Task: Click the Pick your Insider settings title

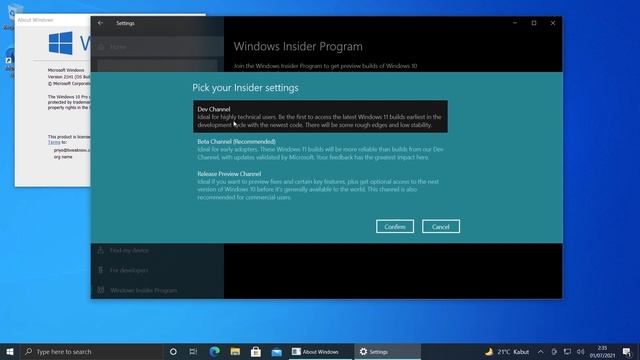Action: pos(245,88)
